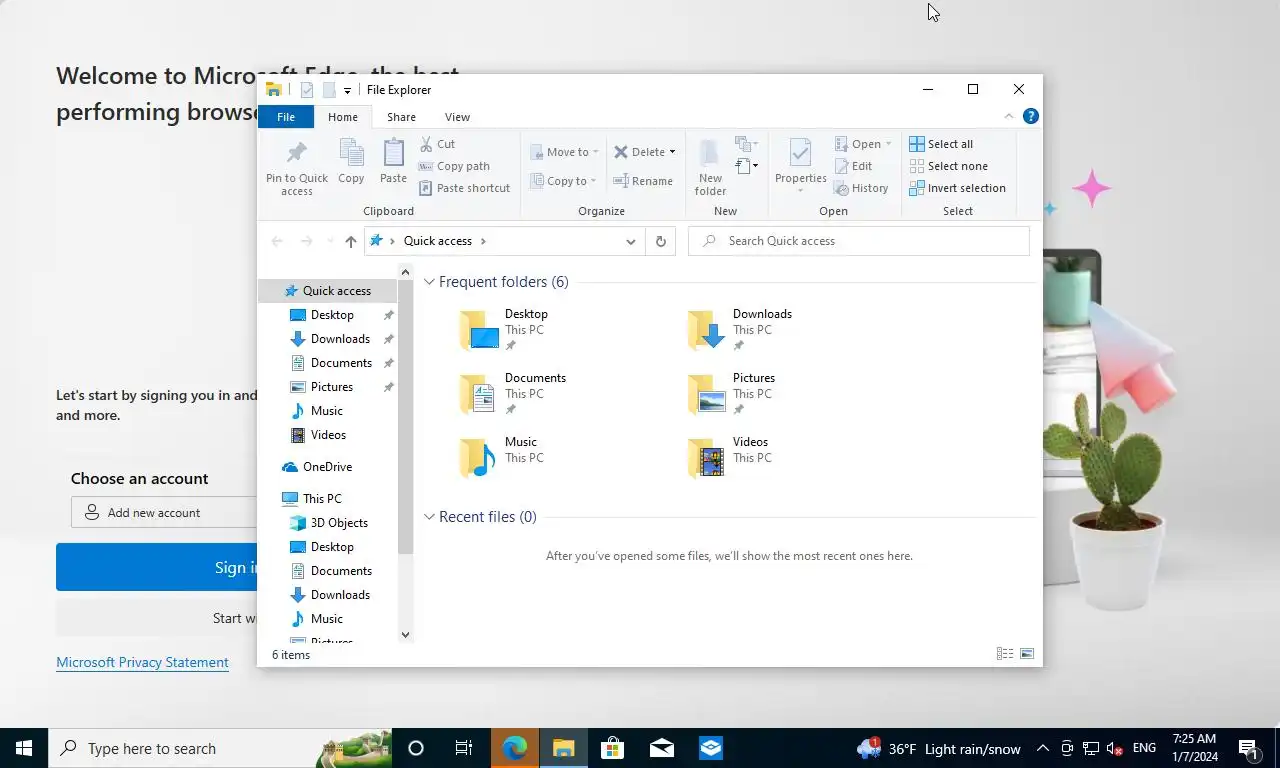Viewport: 1280px width, 768px height.
Task: Click the File Explorer Help icon
Action: pos(1031,116)
